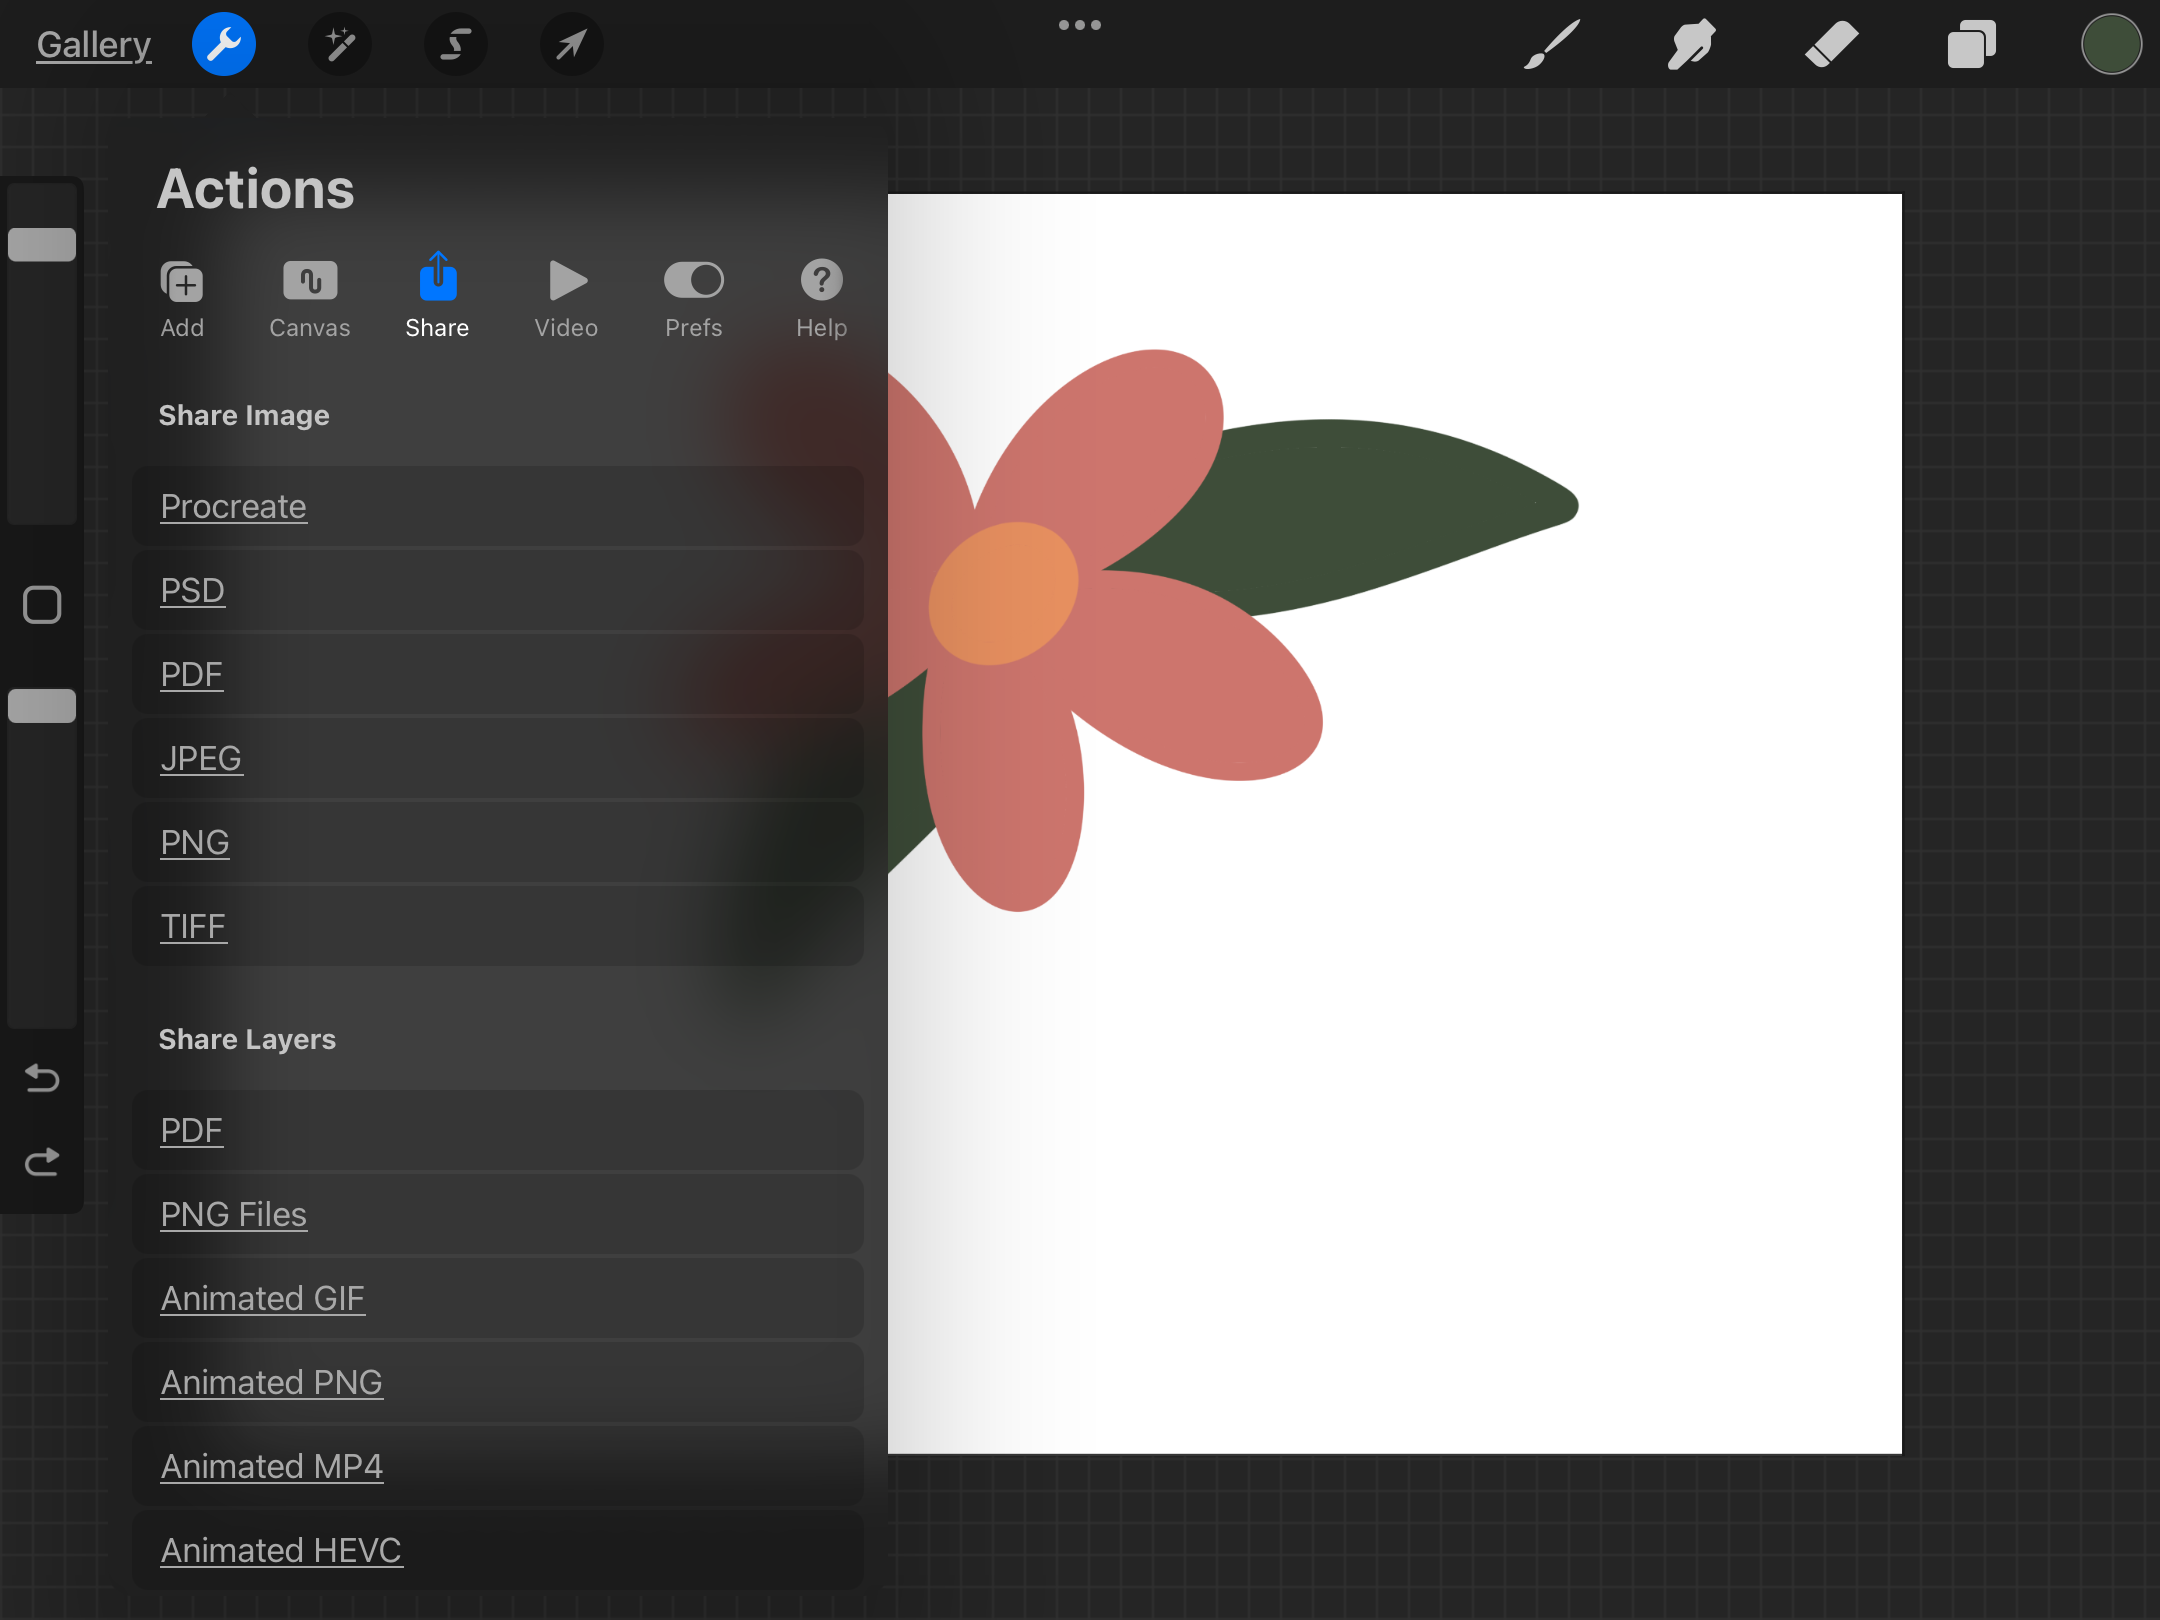
Task: Select the Smudge tool
Action: (x=1690, y=43)
